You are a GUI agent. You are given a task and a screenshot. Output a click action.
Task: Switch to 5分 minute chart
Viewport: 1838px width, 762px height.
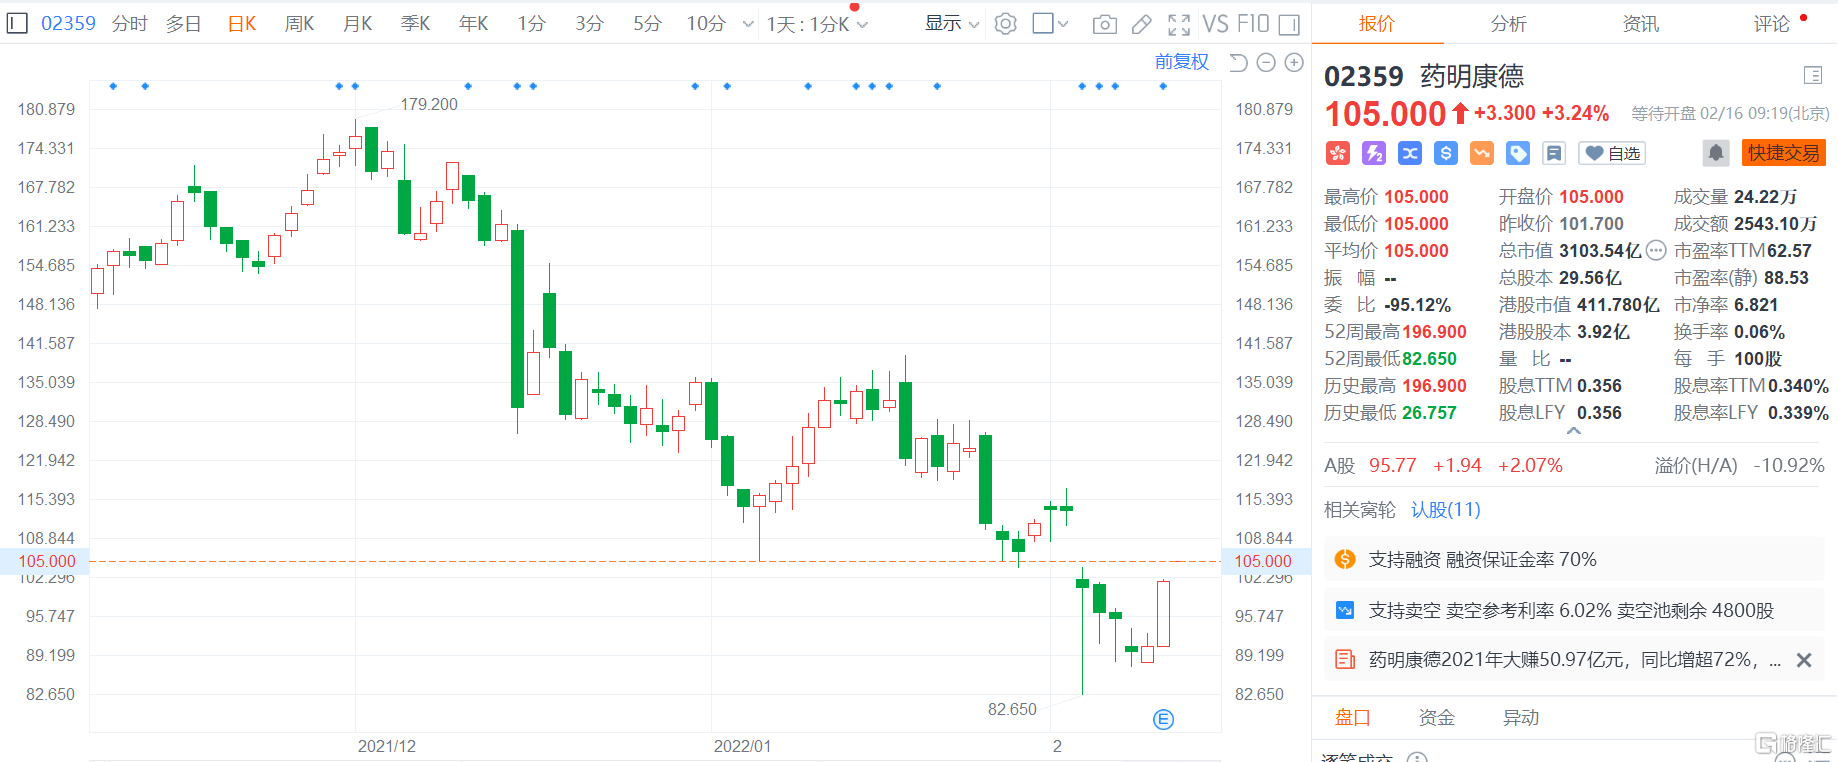click(x=648, y=23)
